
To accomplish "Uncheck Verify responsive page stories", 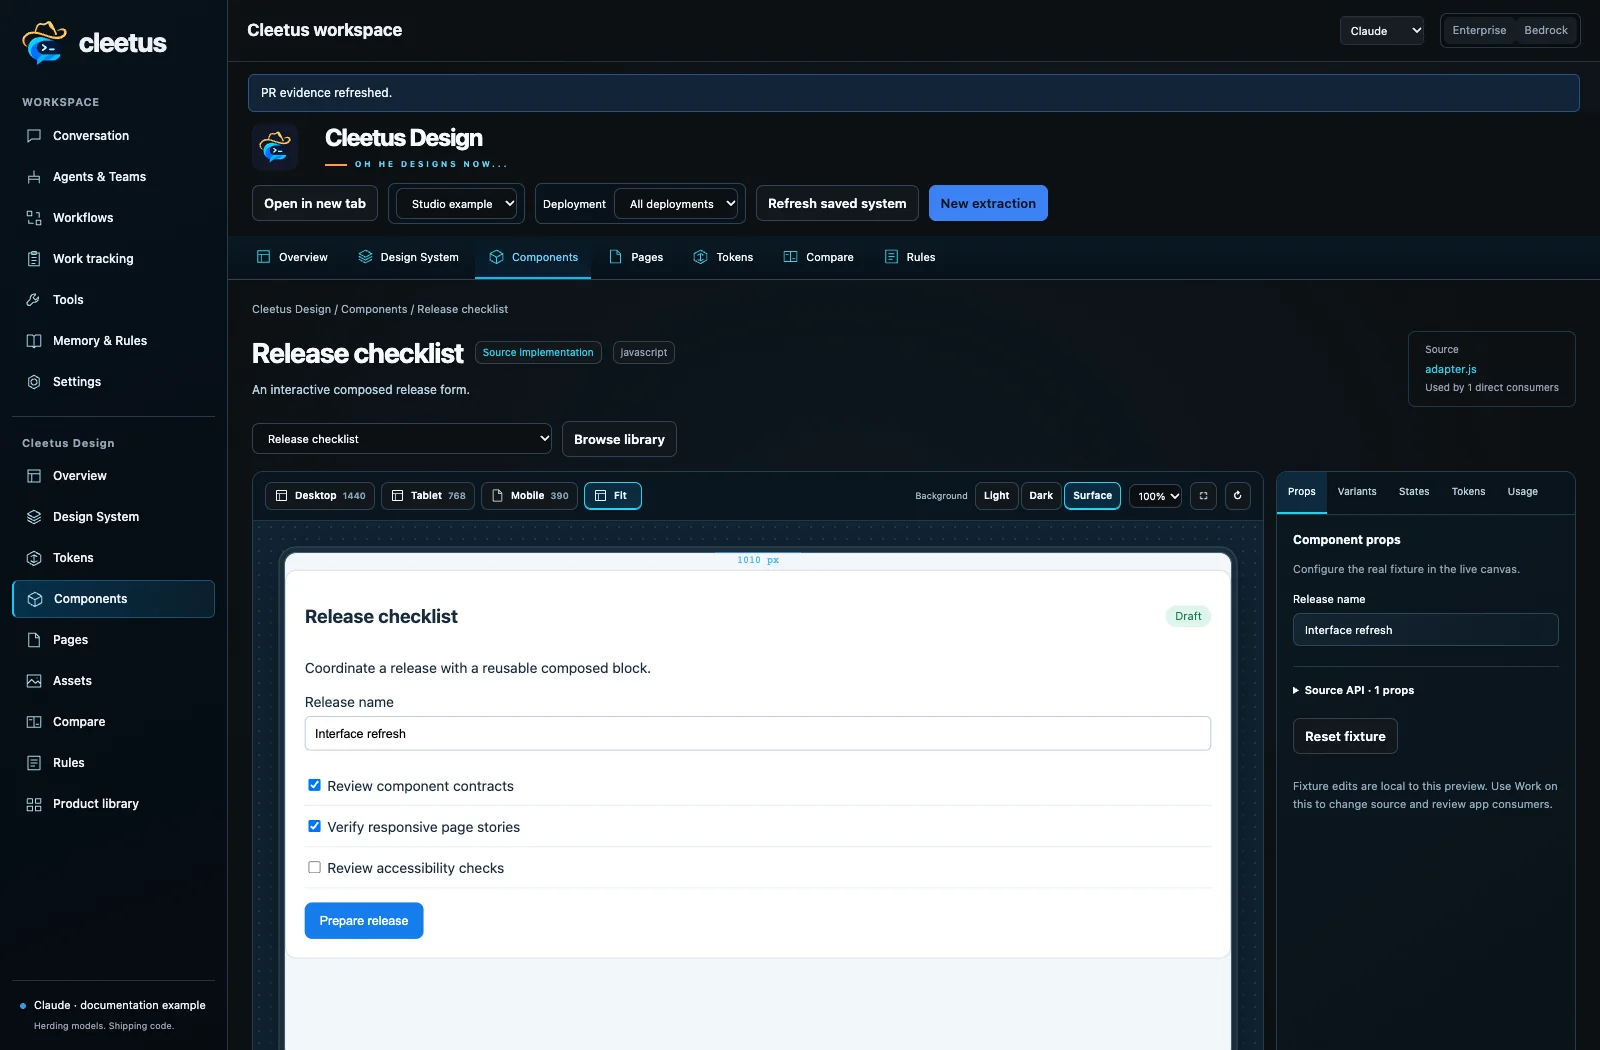I will pos(314,827).
